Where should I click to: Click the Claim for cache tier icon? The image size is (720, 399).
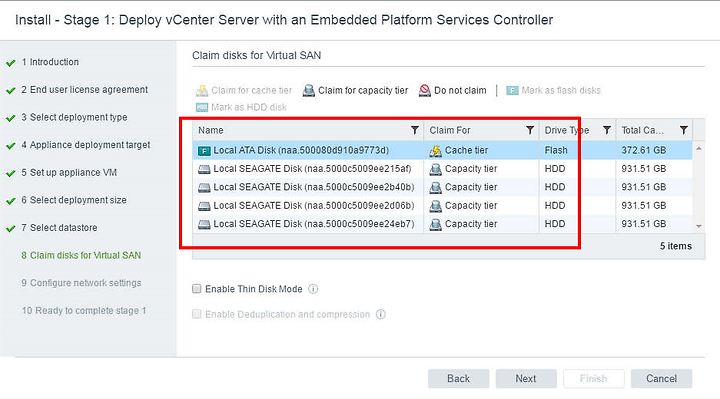pos(202,90)
